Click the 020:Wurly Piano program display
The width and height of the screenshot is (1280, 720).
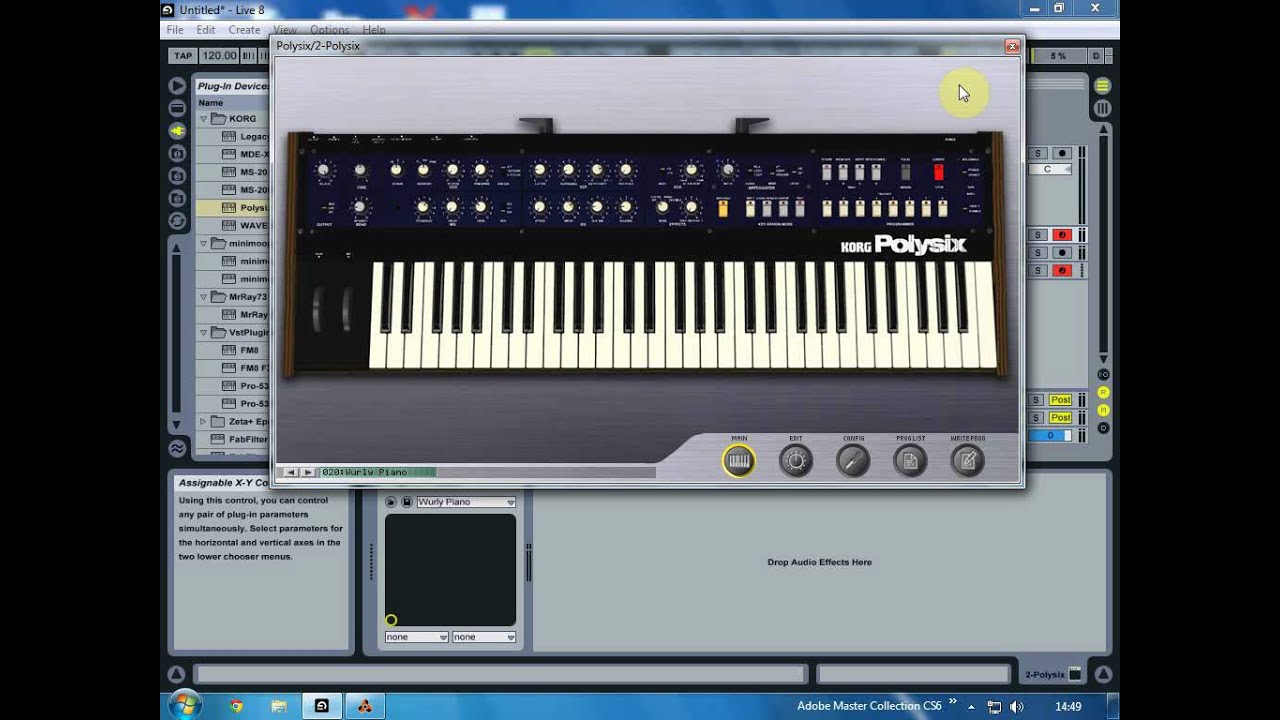[379, 472]
